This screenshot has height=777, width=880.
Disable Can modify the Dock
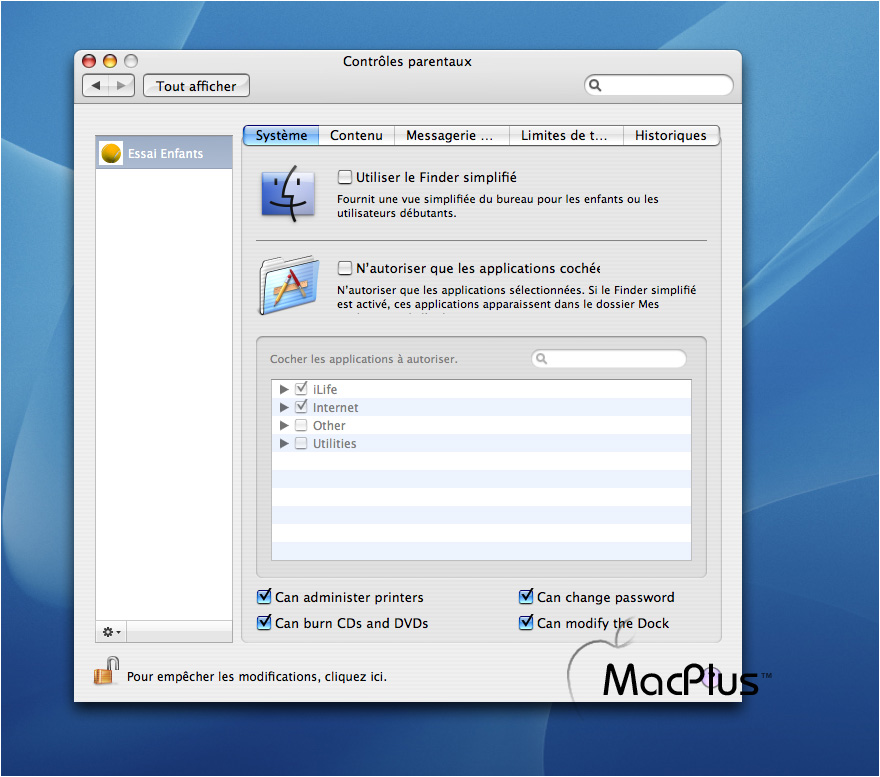click(526, 623)
